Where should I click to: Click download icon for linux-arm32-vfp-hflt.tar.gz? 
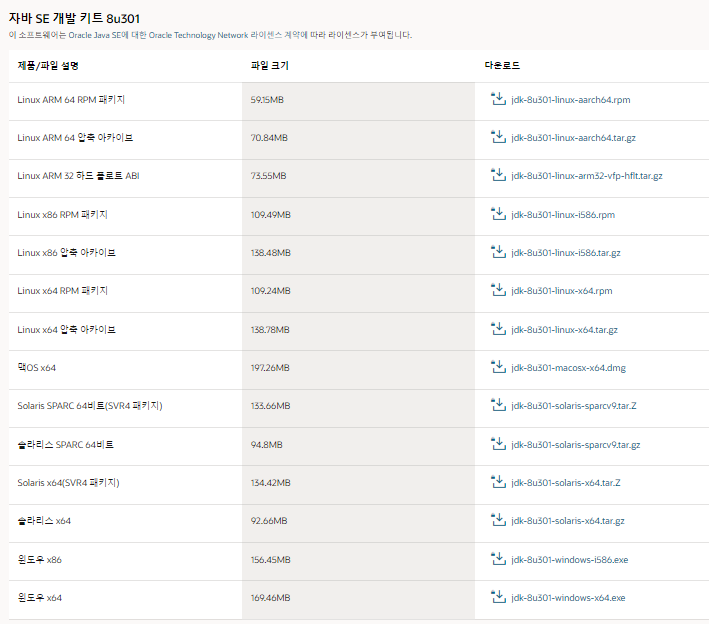click(x=498, y=175)
